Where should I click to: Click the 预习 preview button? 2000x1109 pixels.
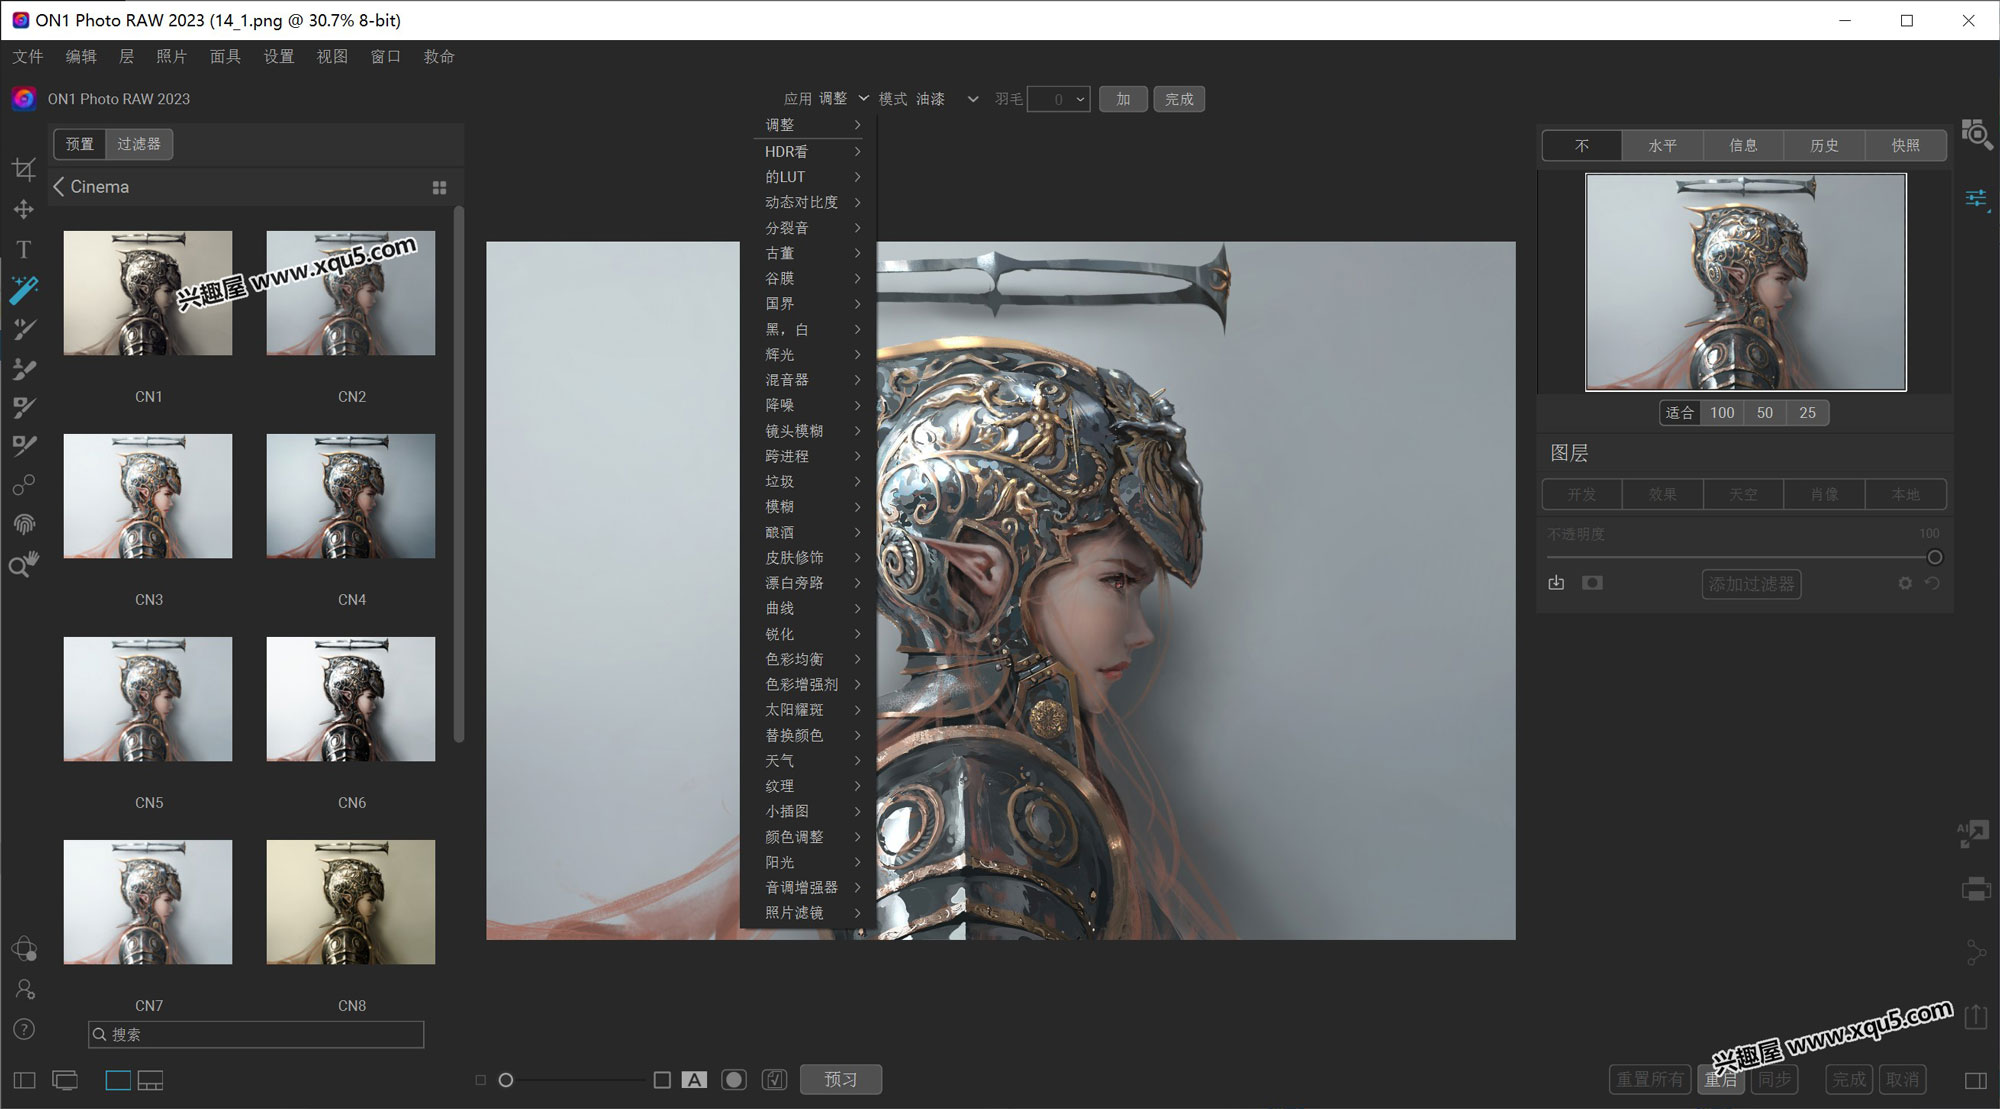pos(841,1080)
